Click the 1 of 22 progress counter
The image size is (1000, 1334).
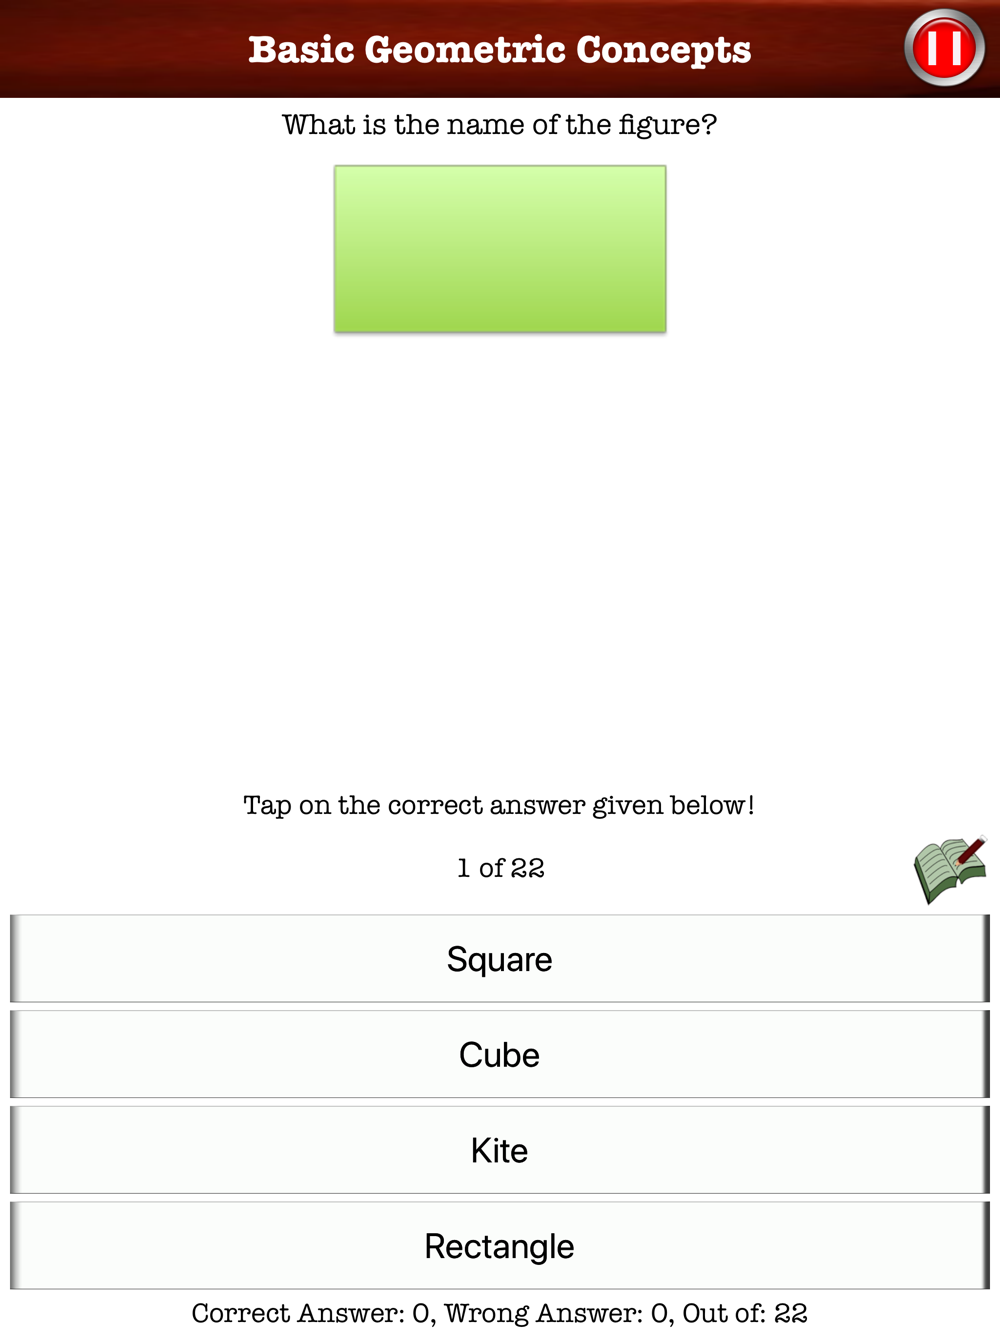click(501, 868)
